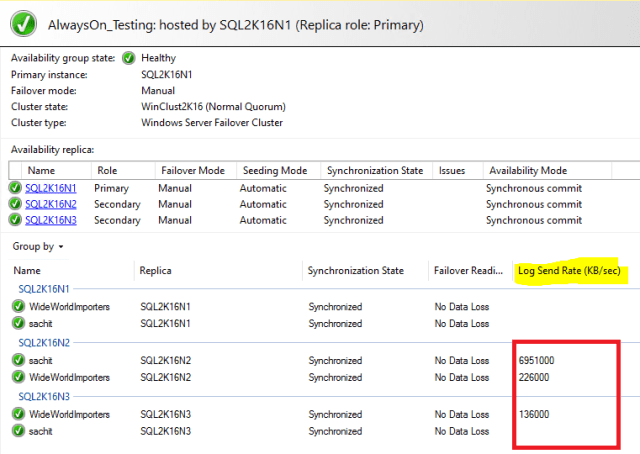
Task: Open the SQL2K16N3 replica link
Action: pyautogui.click(x=51, y=220)
